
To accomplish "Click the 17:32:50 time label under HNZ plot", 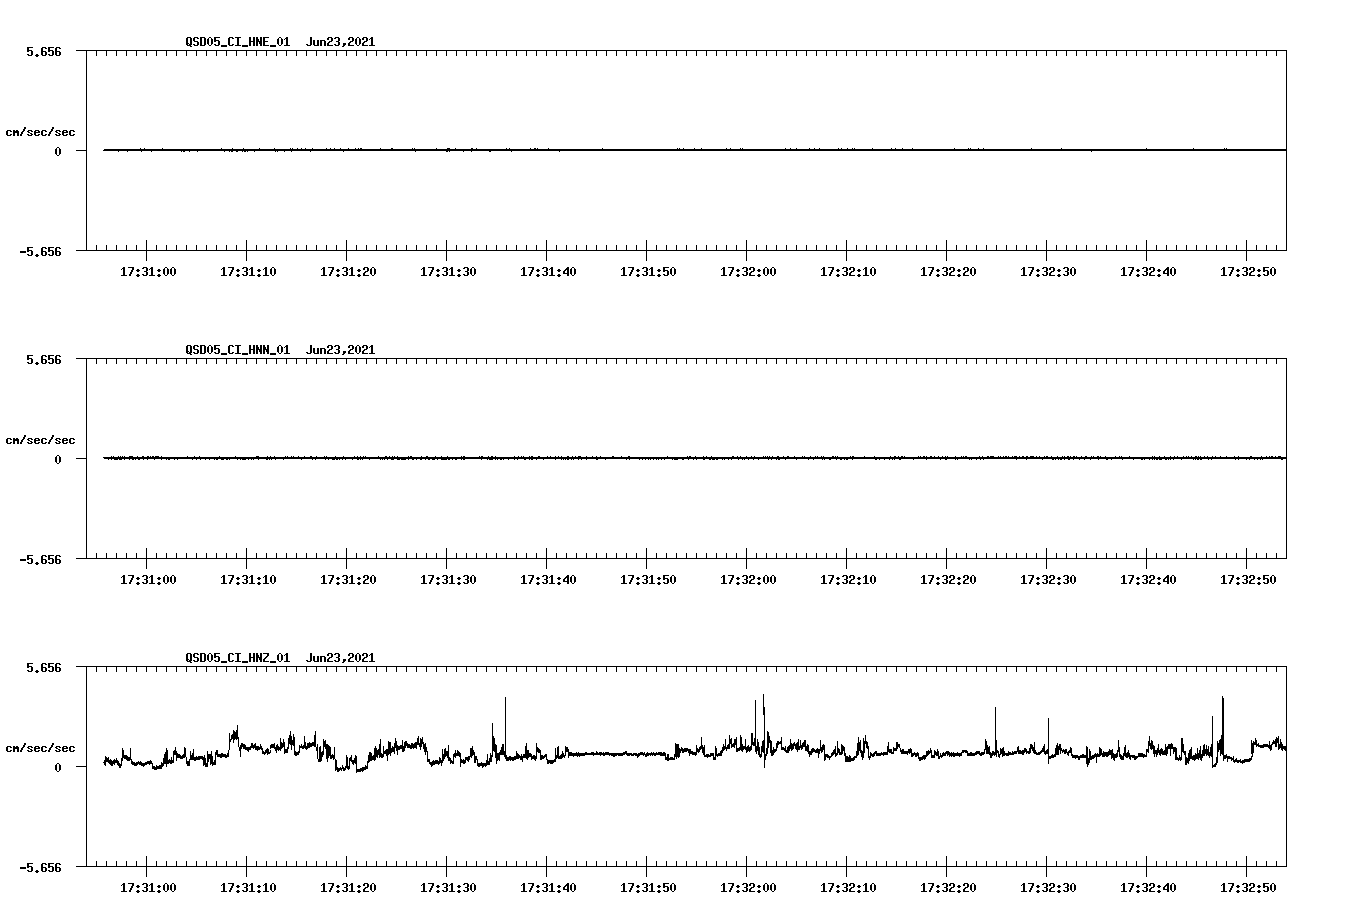I will click(x=1248, y=887).
